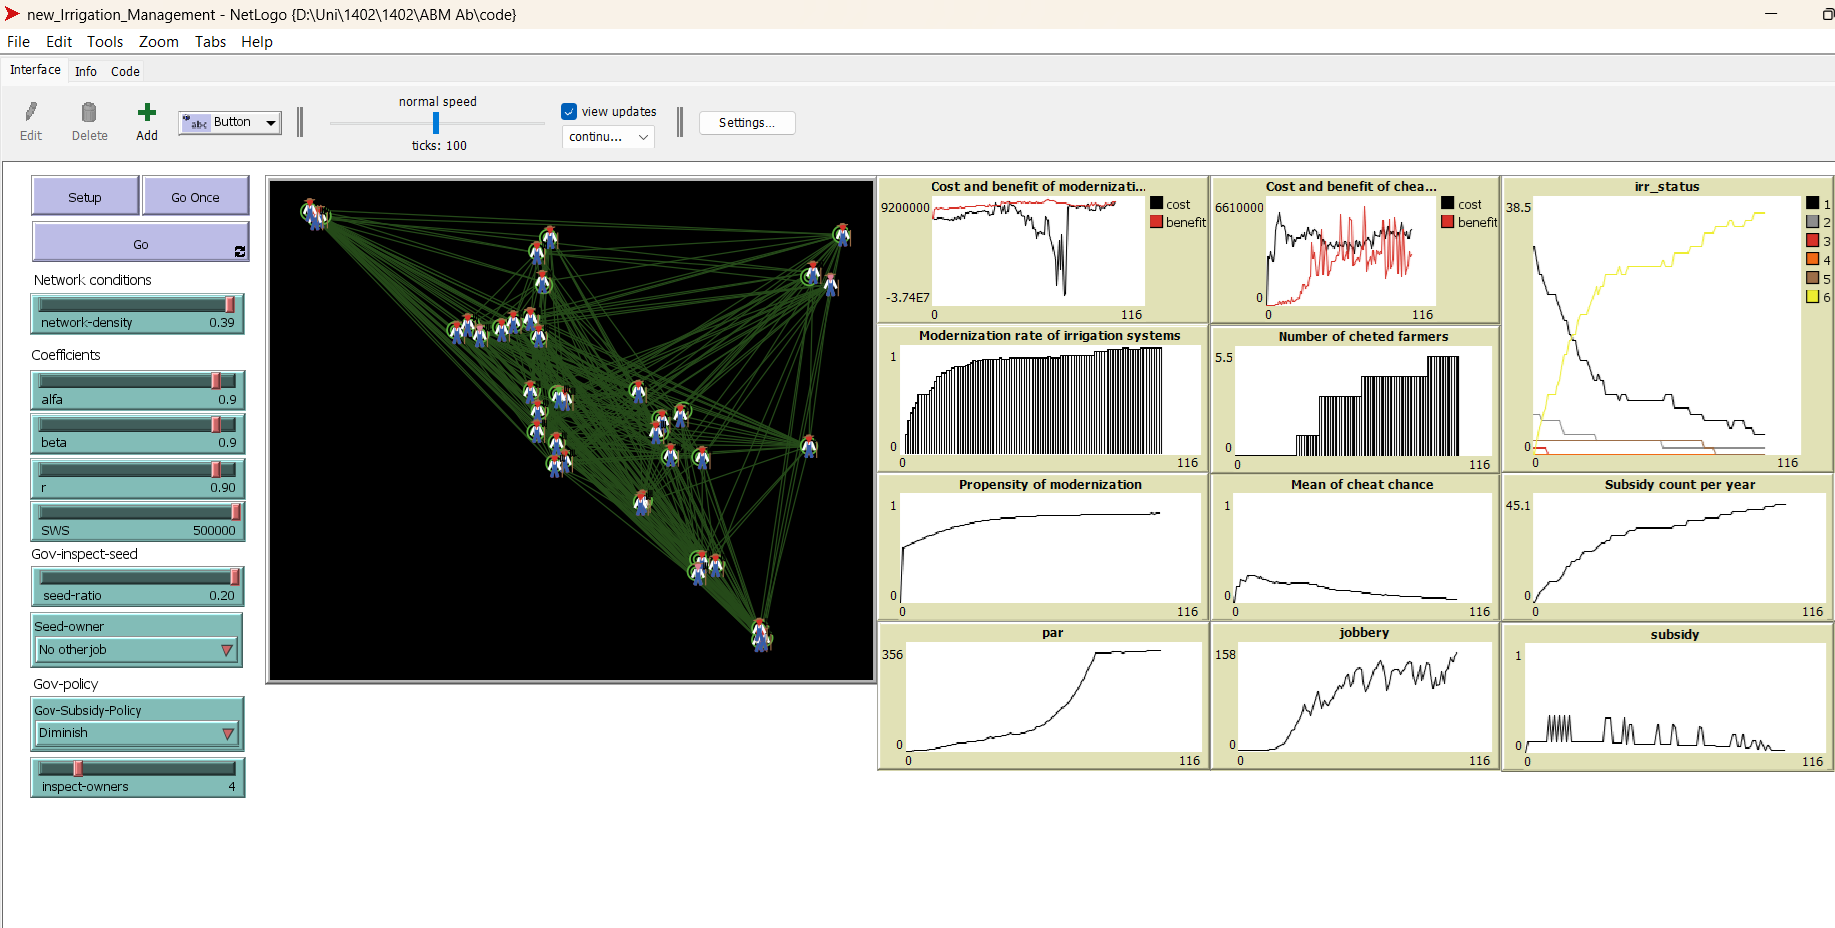Viewport: 1835px width, 928px height.
Task: Click the black cost legend swatch in modernization plot
Action: (x=1157, y=203)
